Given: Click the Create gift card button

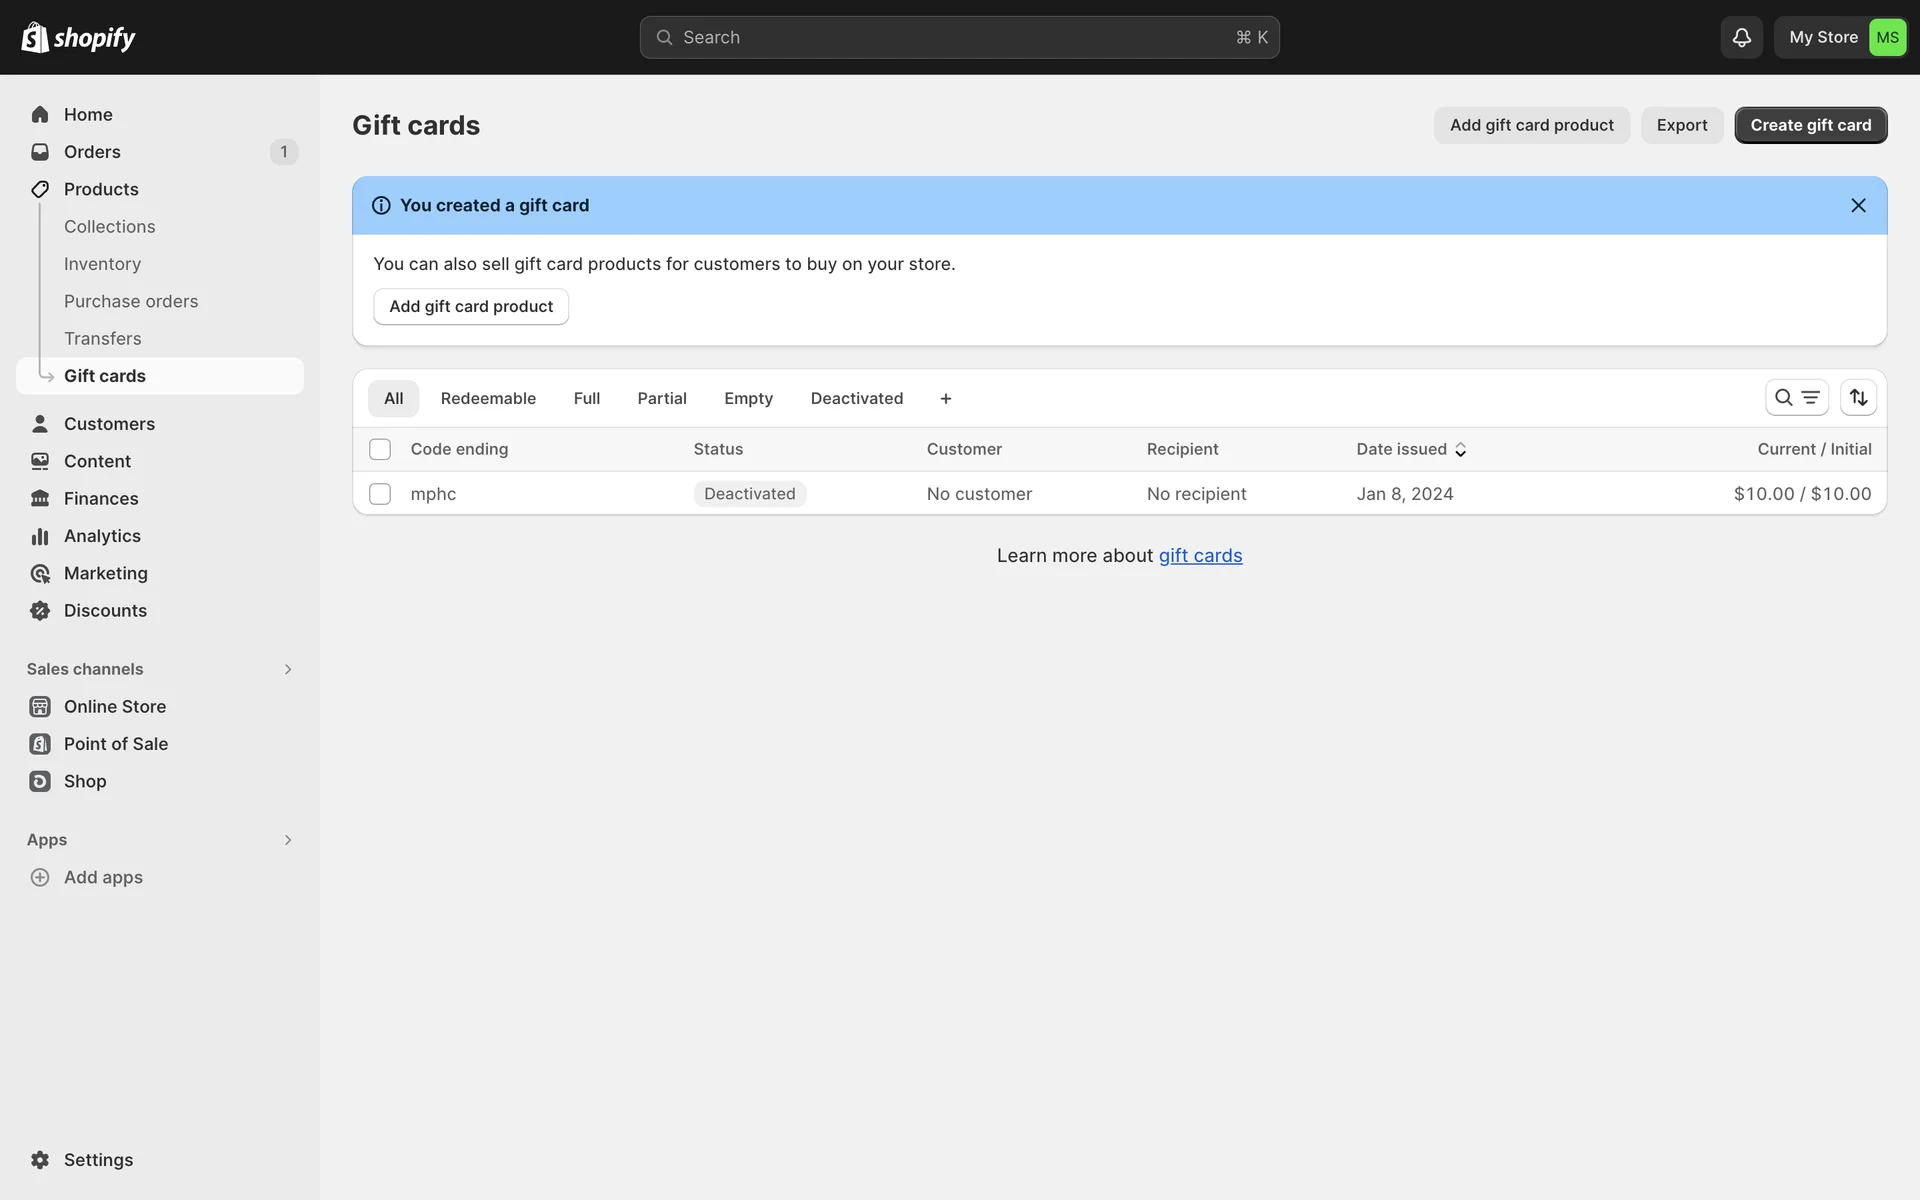Looking at the screenshot, I should click(1810, 125).
